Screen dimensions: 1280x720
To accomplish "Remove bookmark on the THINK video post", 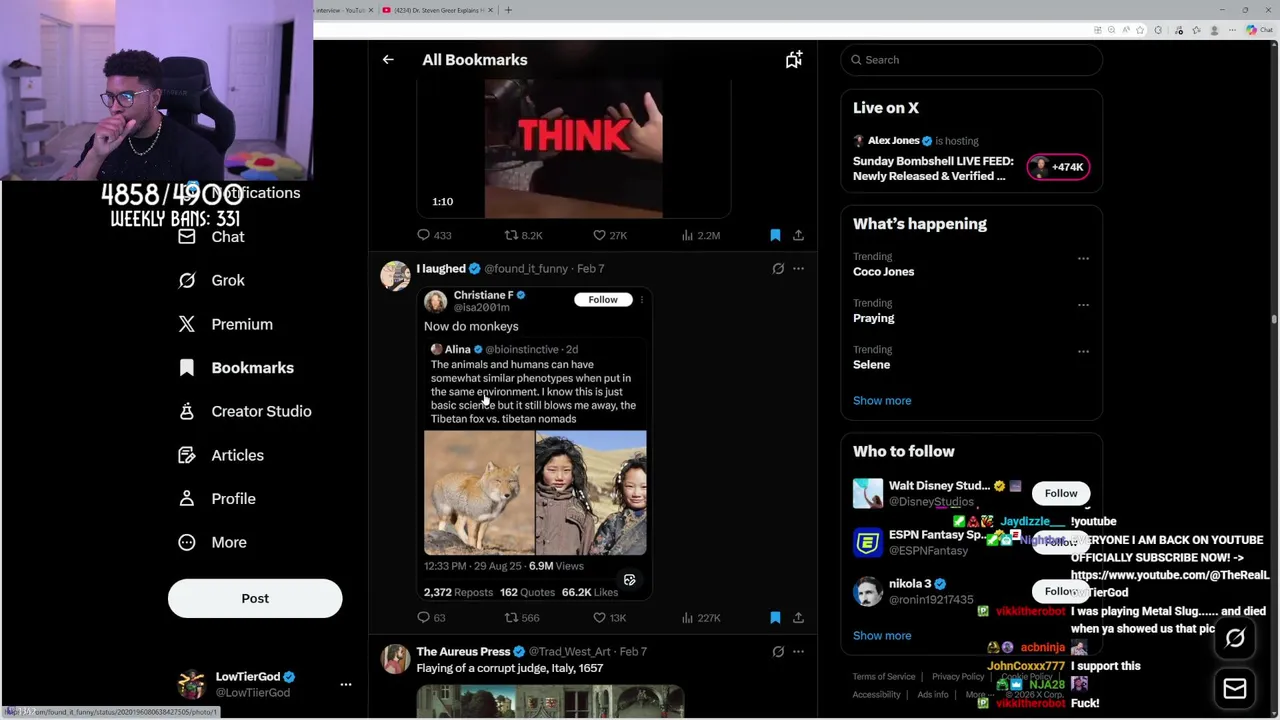I will [x=775, y=235].
